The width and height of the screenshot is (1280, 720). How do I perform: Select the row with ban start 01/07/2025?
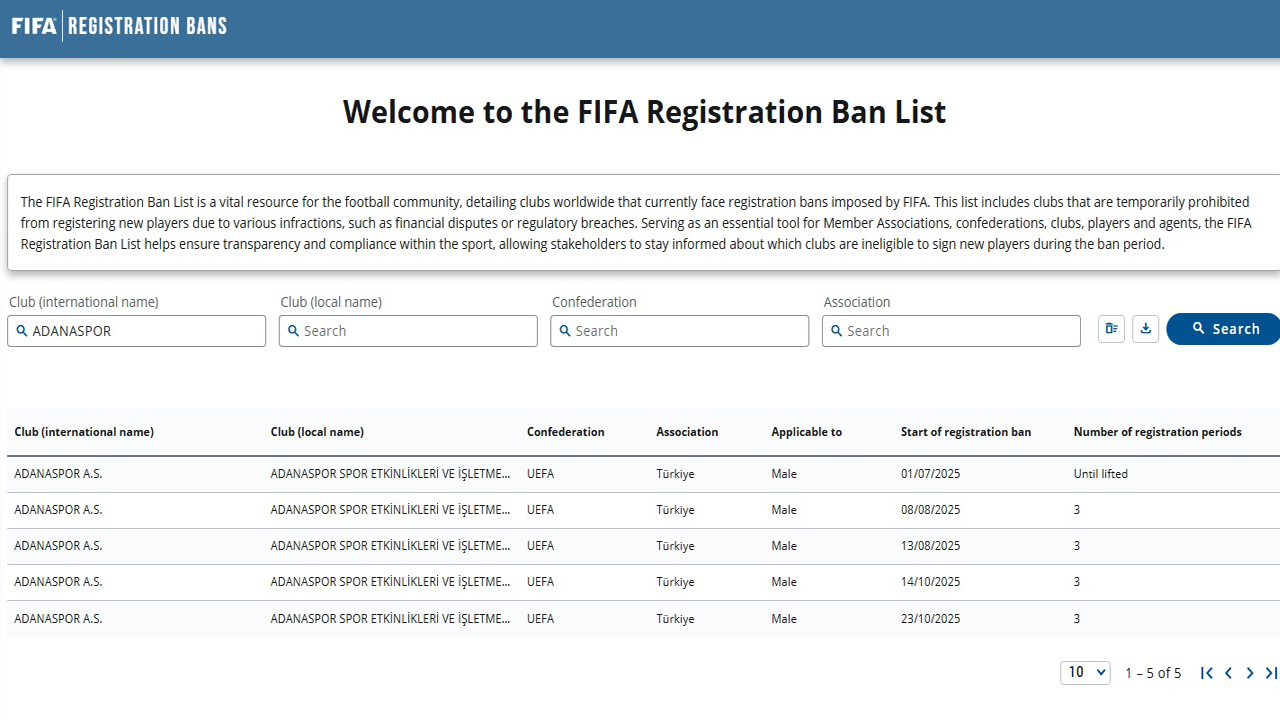point(640,474)
